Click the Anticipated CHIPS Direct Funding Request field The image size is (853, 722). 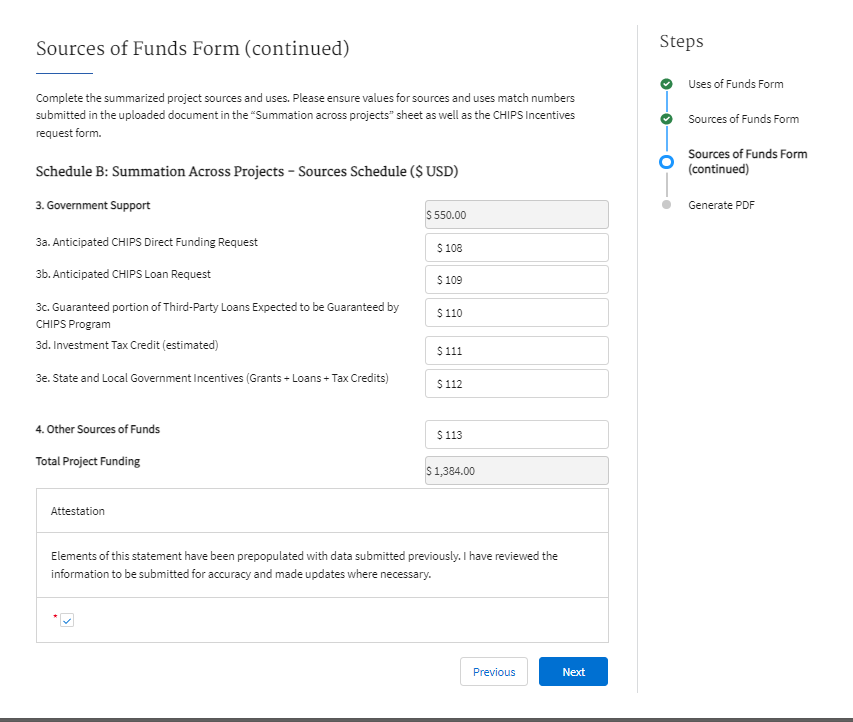[x=517, y=247]
